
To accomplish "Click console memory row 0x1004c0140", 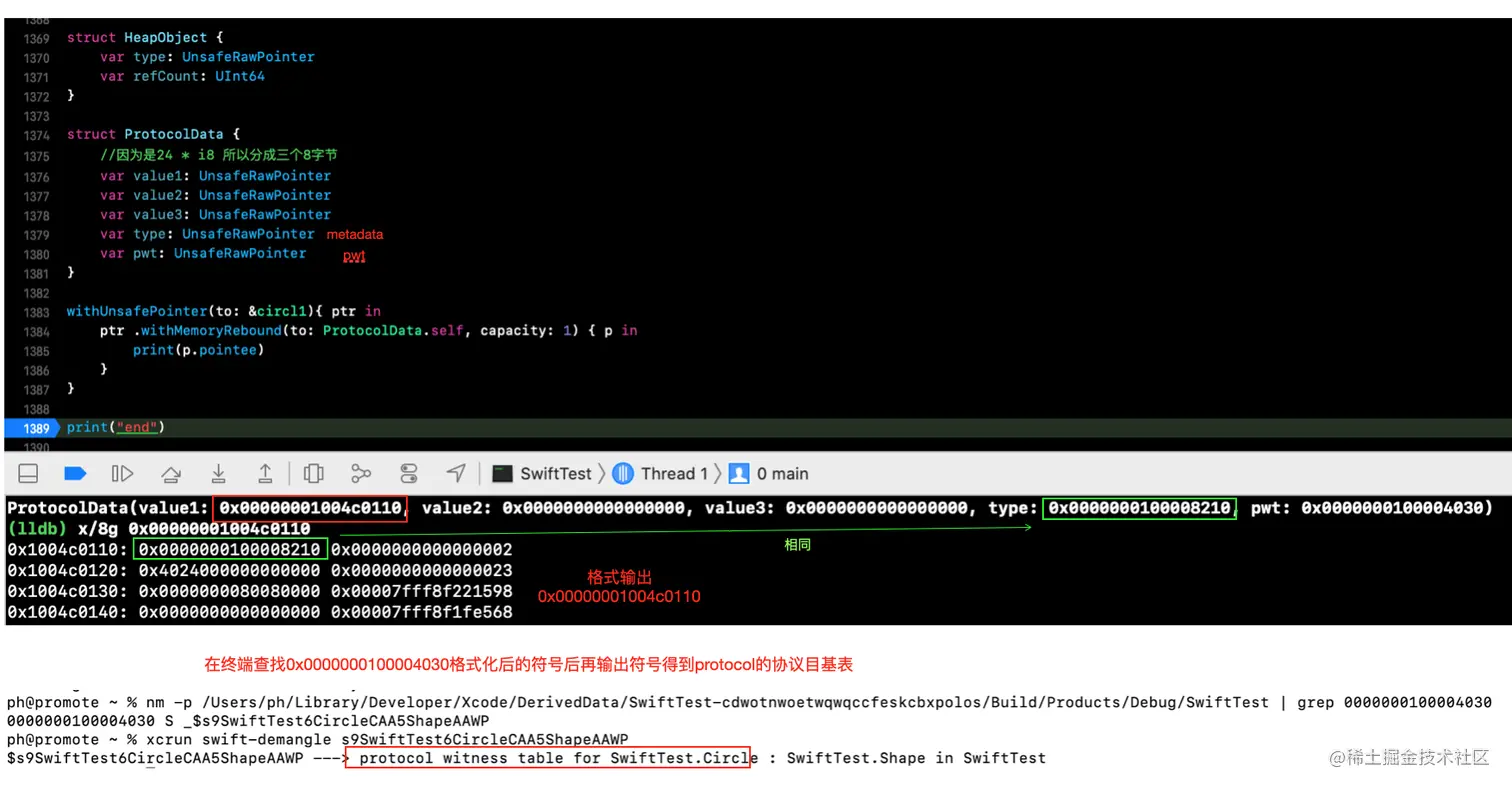I will coord(260,611).
